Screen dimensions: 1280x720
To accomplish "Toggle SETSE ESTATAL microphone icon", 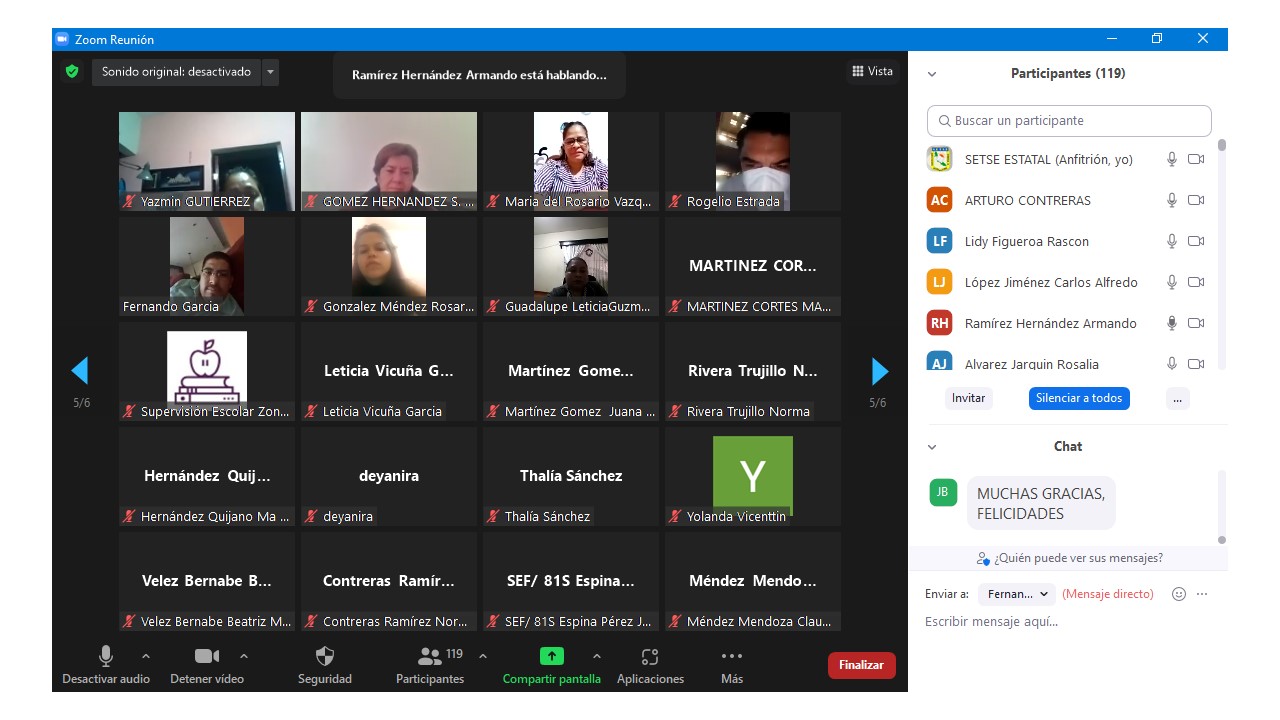I will coord(1172,159).
